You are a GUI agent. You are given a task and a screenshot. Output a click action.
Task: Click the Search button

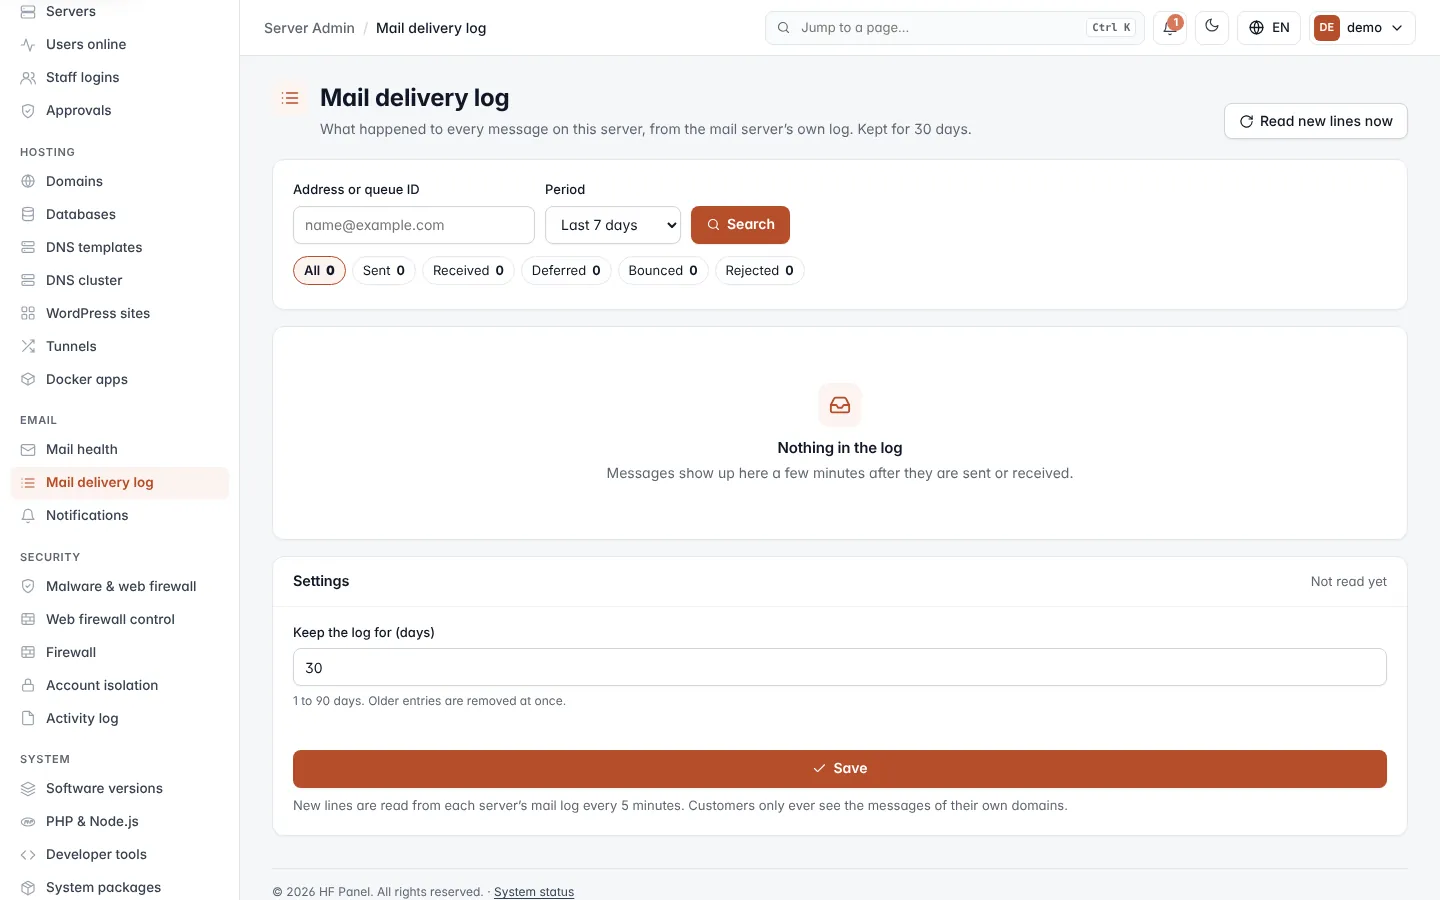click(740, 225)
